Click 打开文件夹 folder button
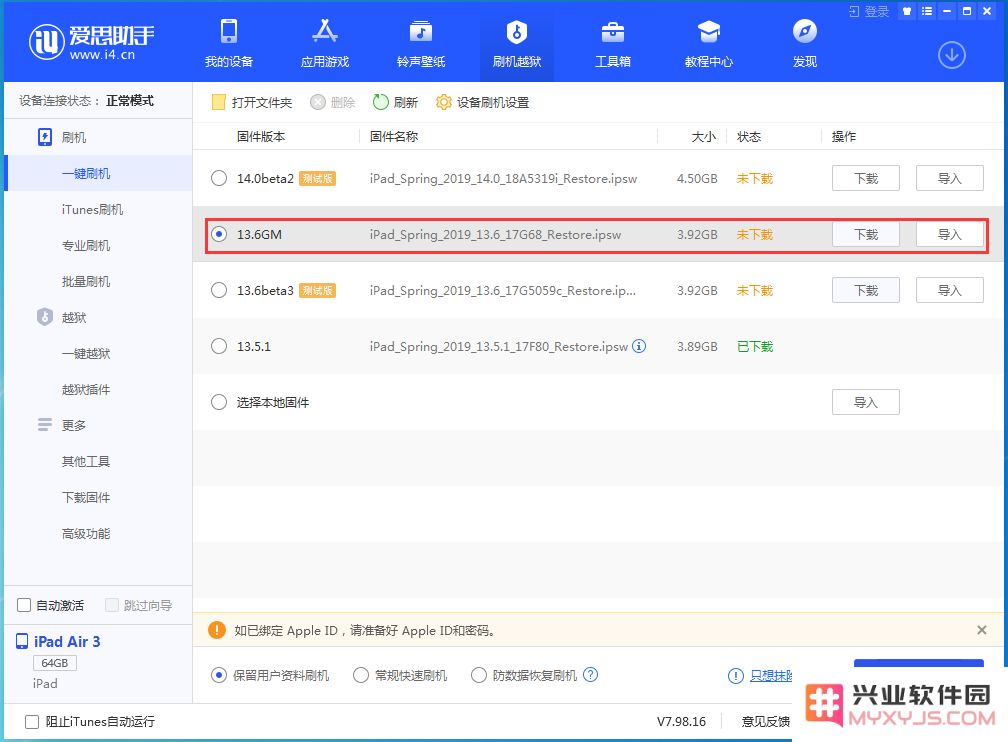1008x742 pixels. click(252, 102)
